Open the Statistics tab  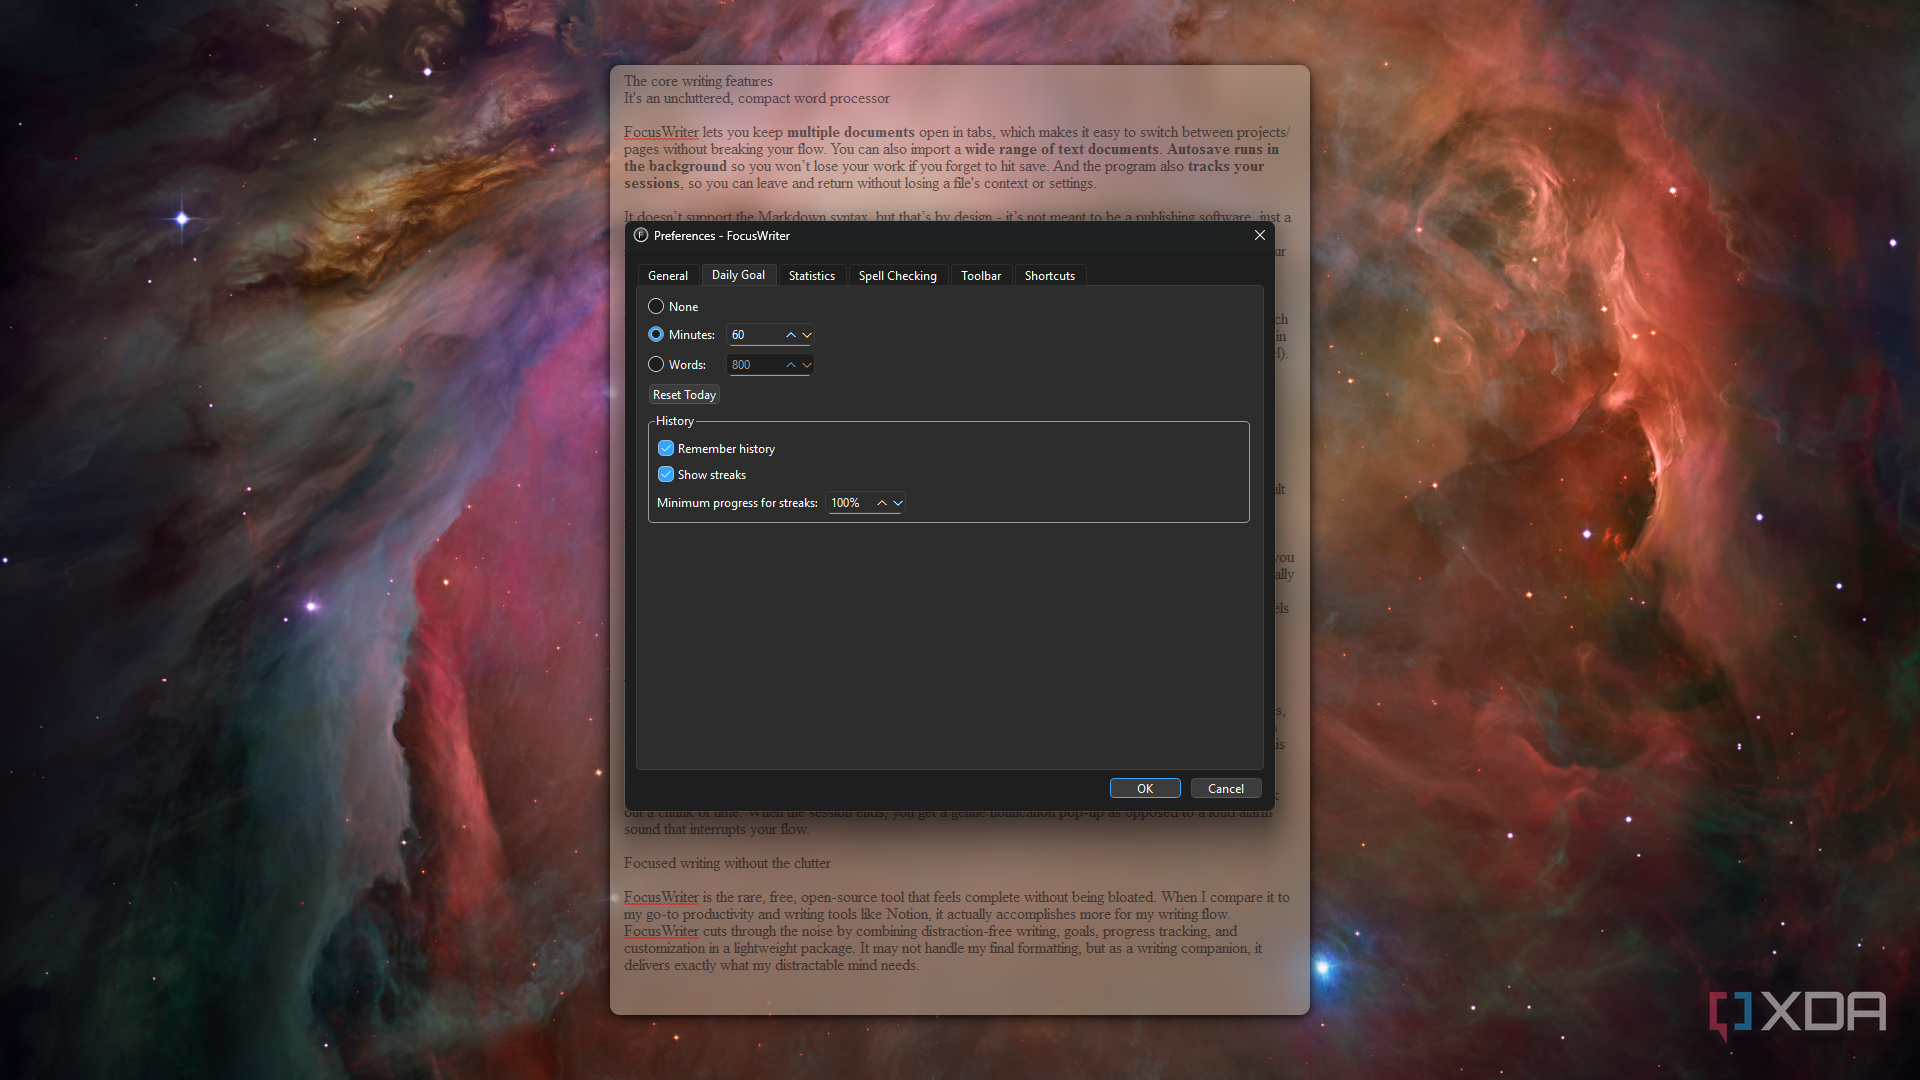811,275
